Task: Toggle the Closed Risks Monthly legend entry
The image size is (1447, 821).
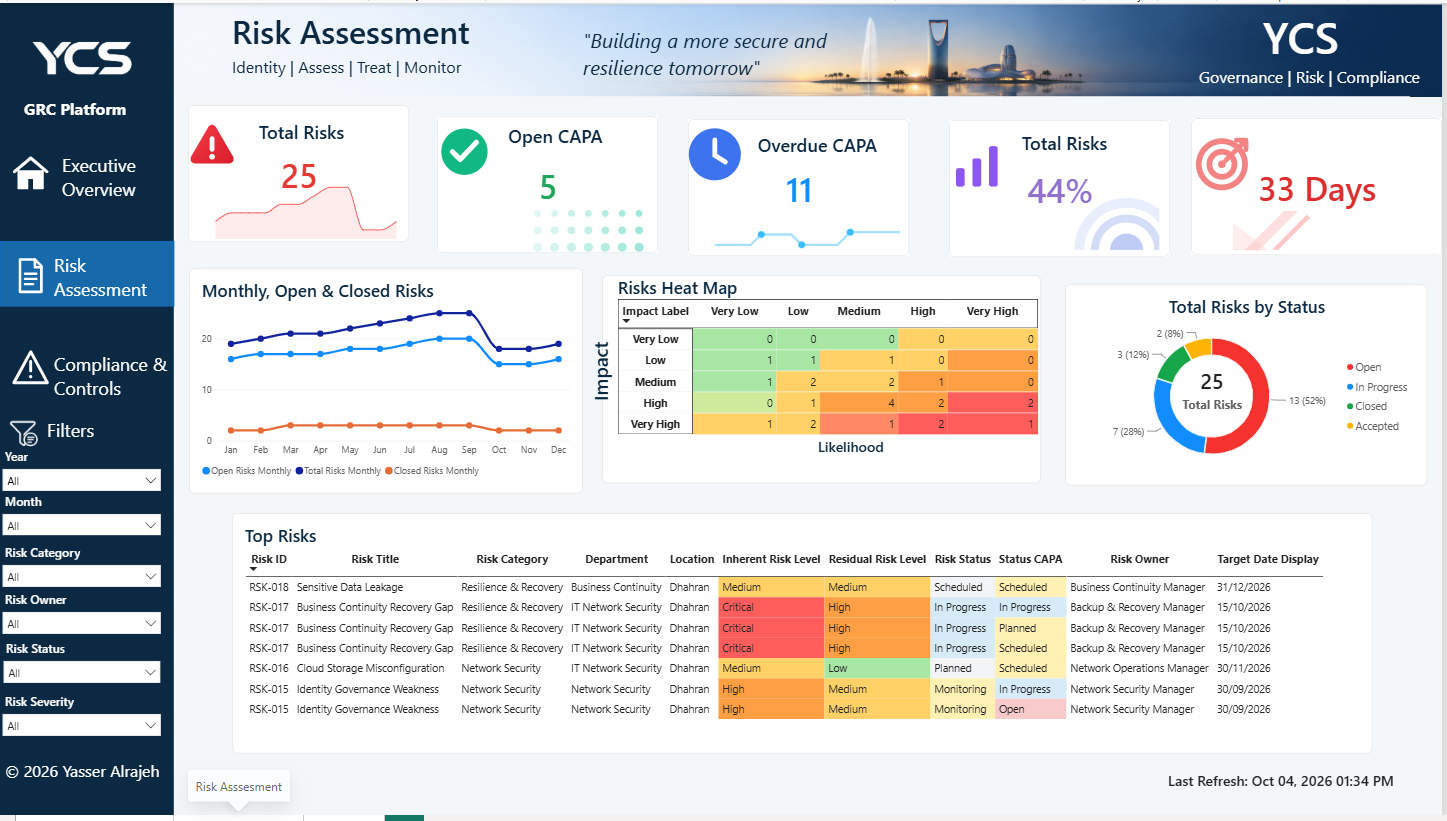Action: pos(432,471)
